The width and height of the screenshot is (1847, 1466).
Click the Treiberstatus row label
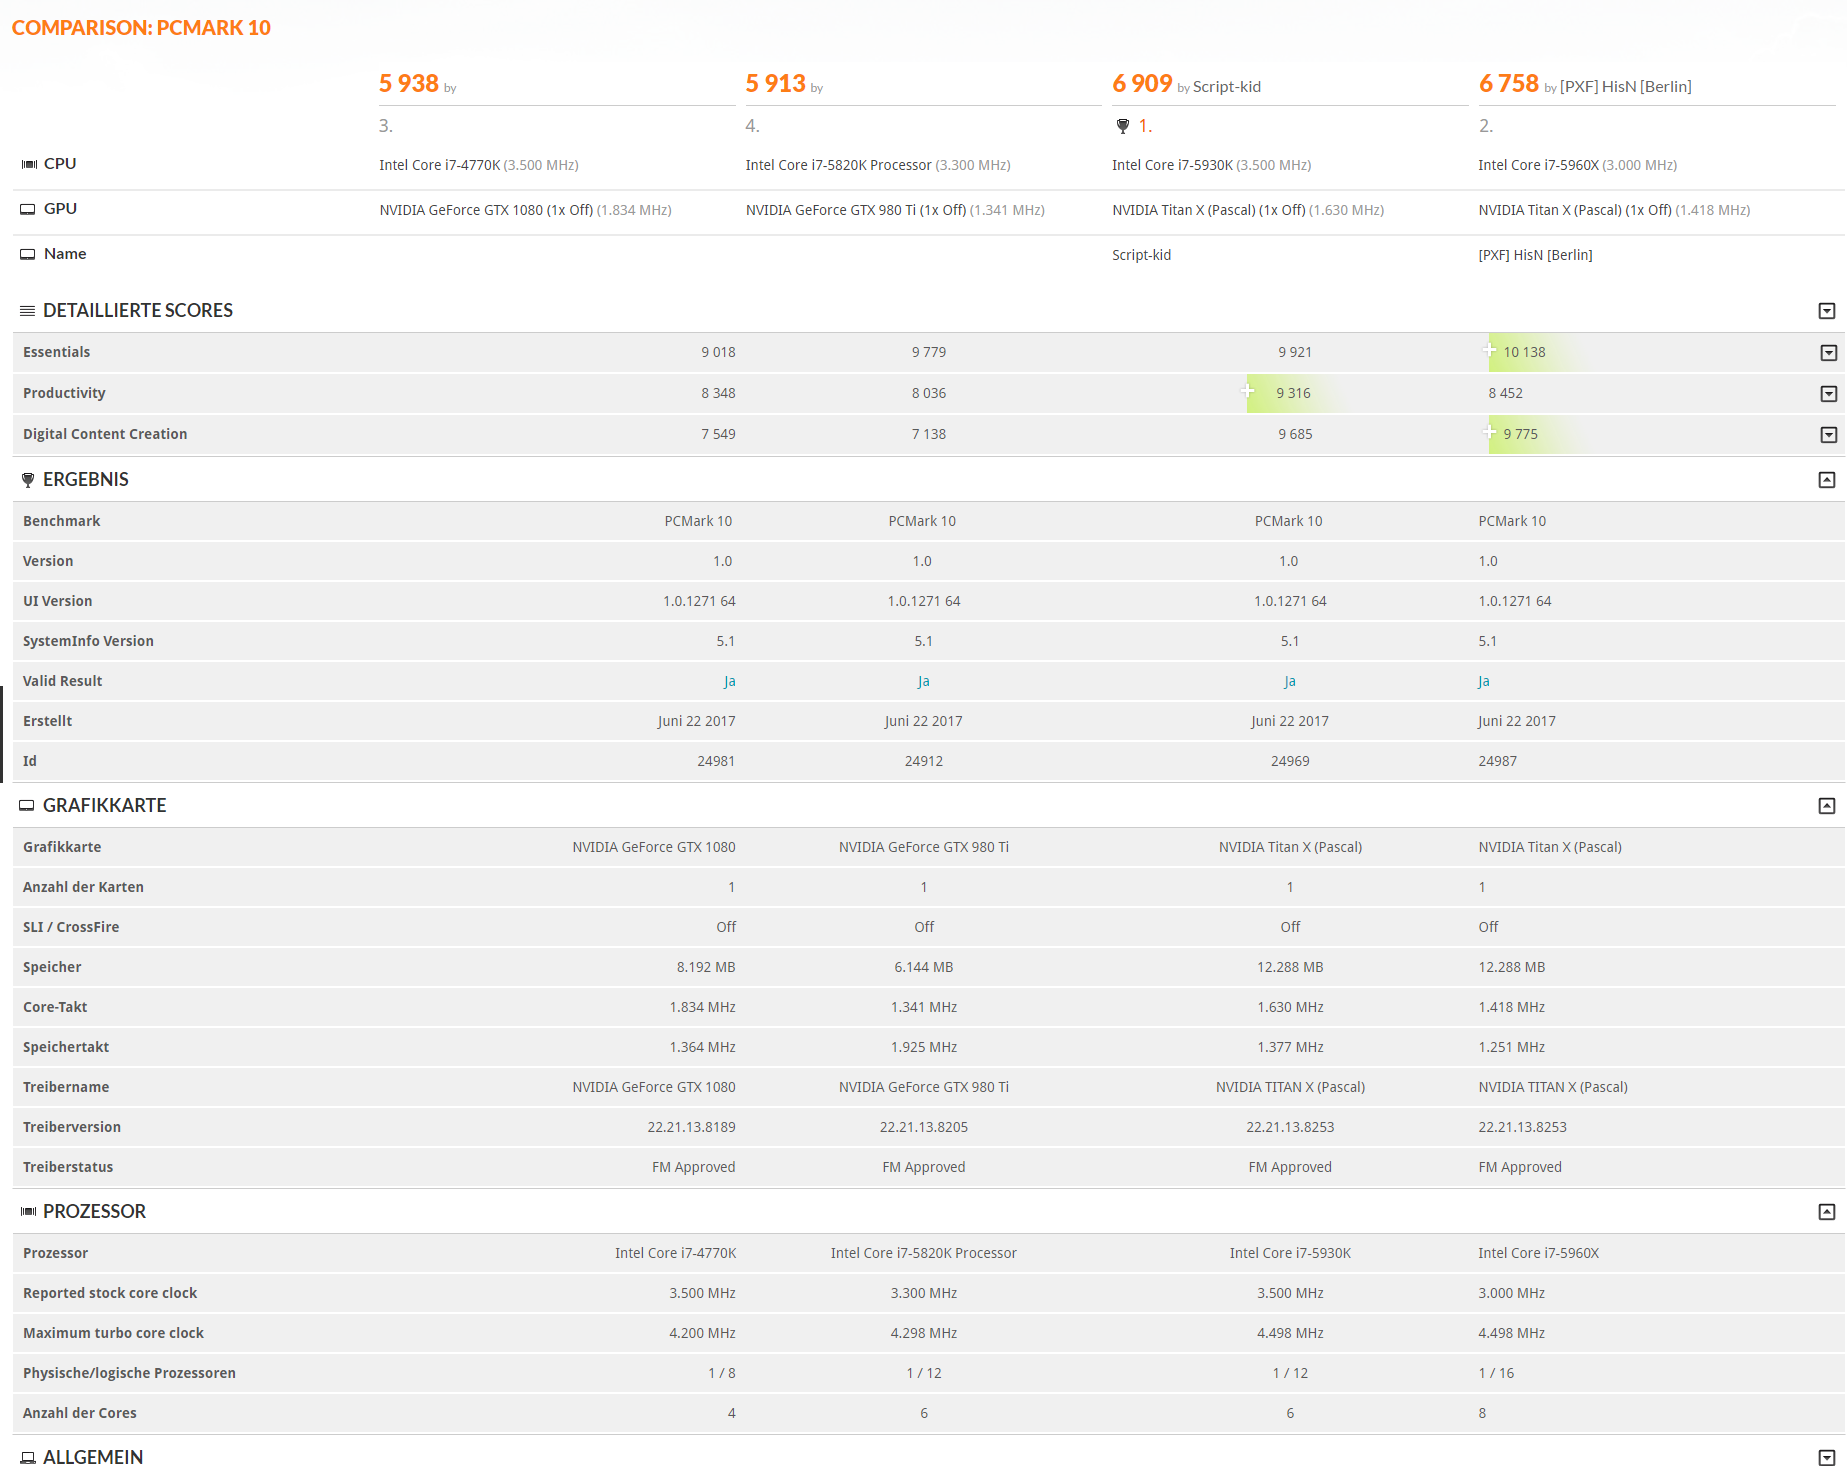68,1167
